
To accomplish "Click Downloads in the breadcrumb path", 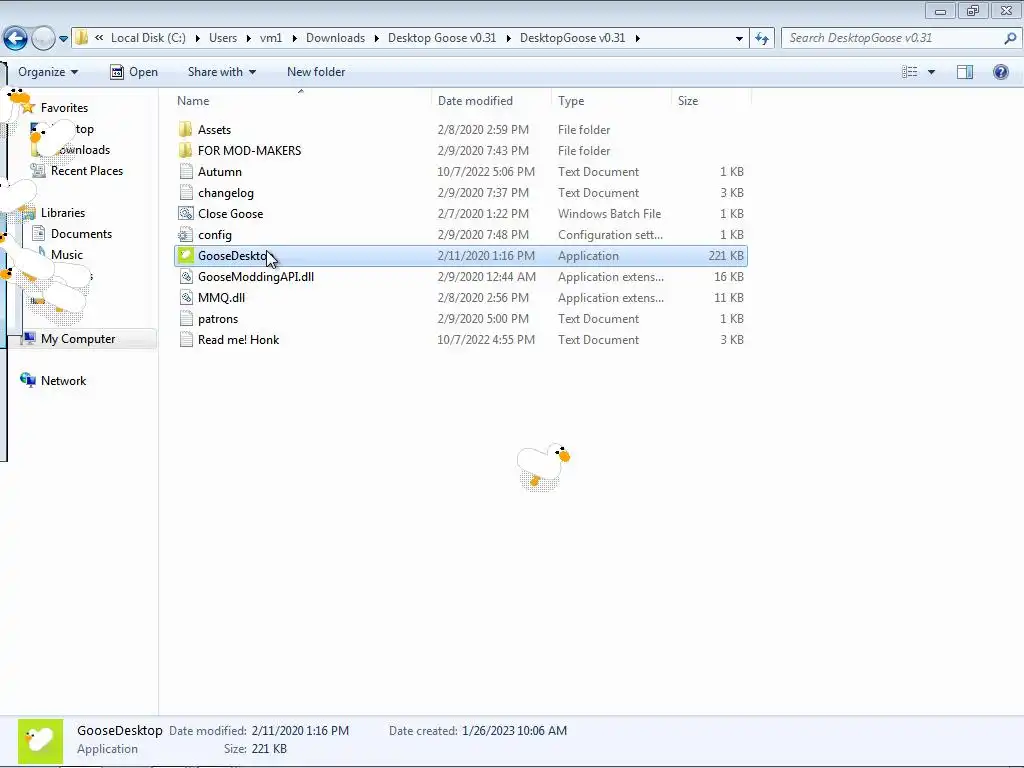I will tap(335, 38).
